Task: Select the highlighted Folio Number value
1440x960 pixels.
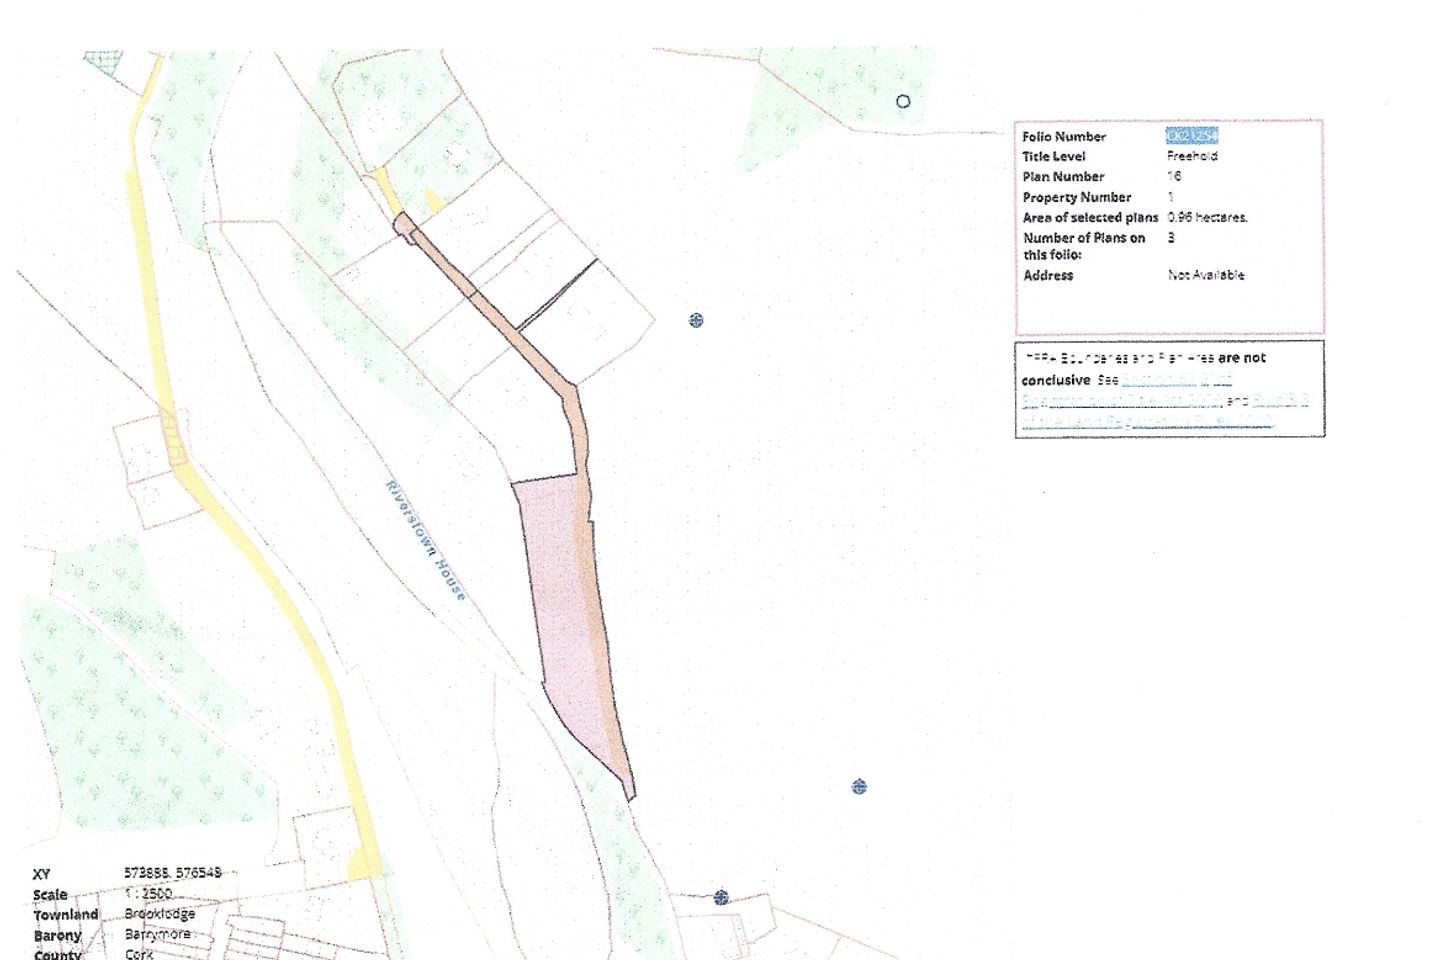Action: pos(1191,136)
